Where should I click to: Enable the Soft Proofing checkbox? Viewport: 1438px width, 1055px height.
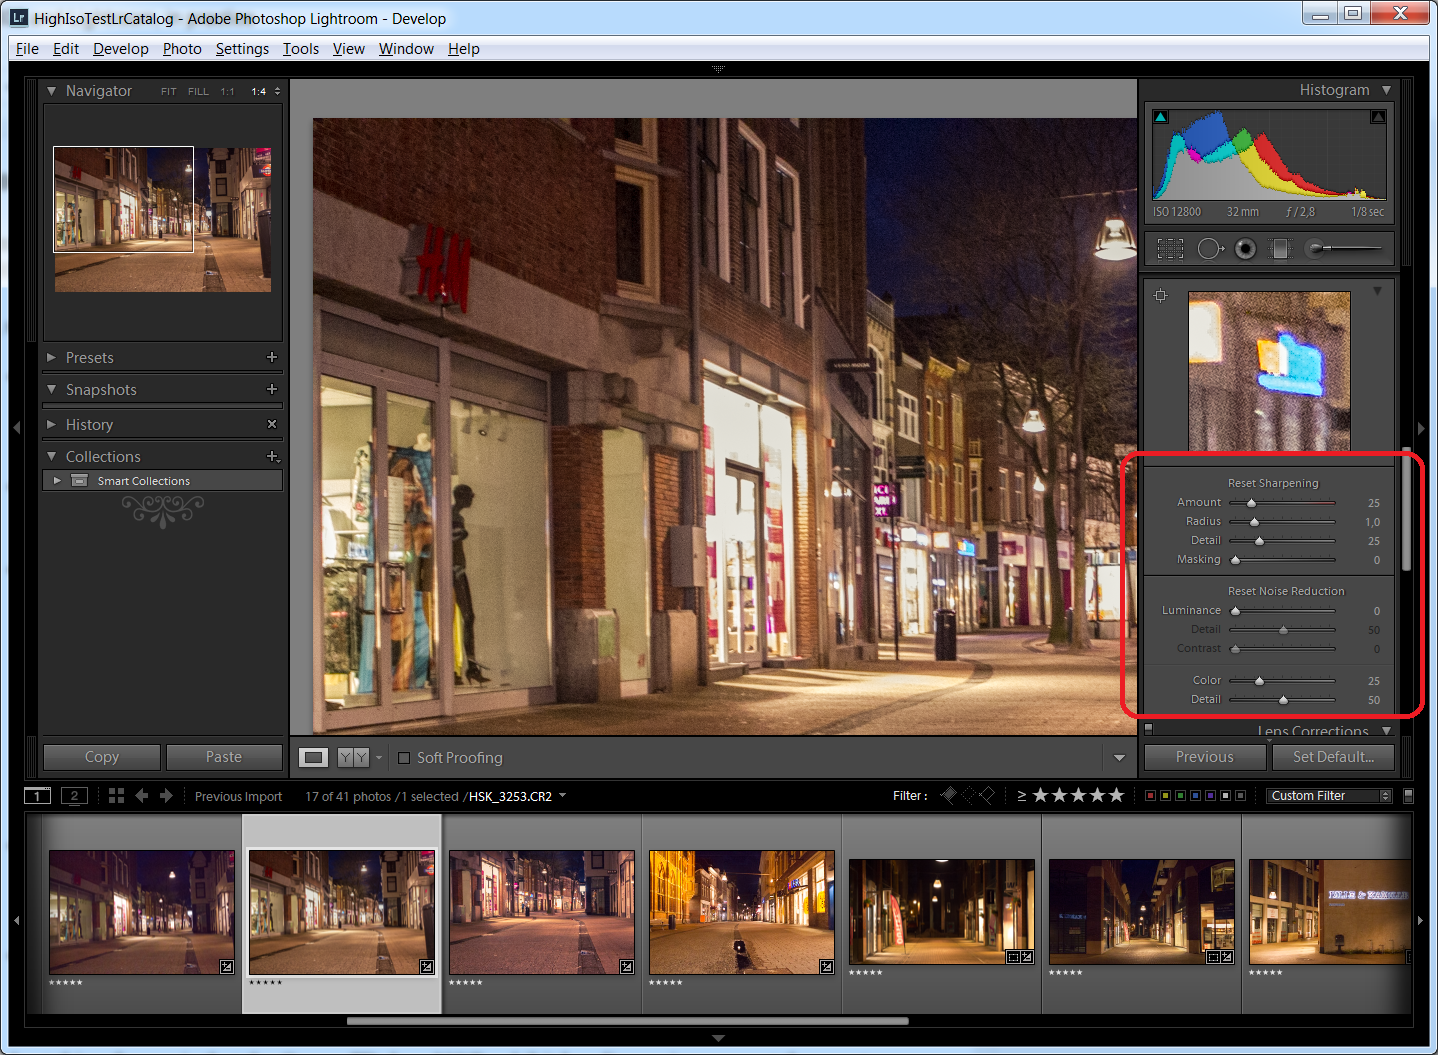point(404,758)
